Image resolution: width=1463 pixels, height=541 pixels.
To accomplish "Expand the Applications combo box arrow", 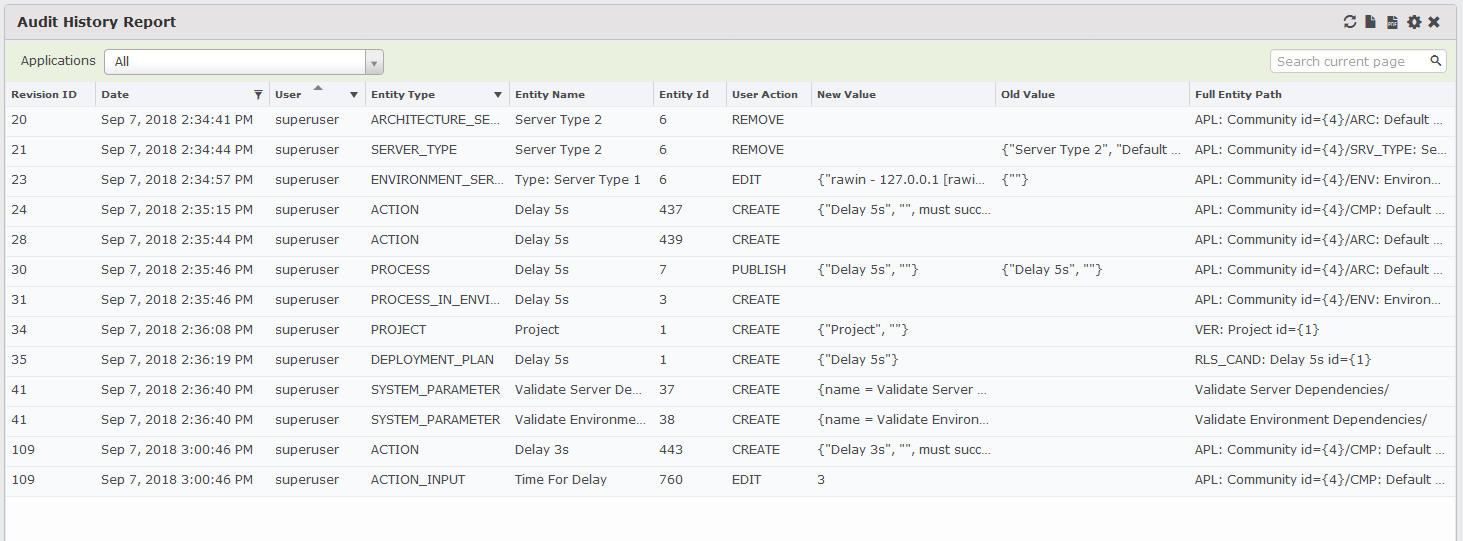I will pos(375,62).
